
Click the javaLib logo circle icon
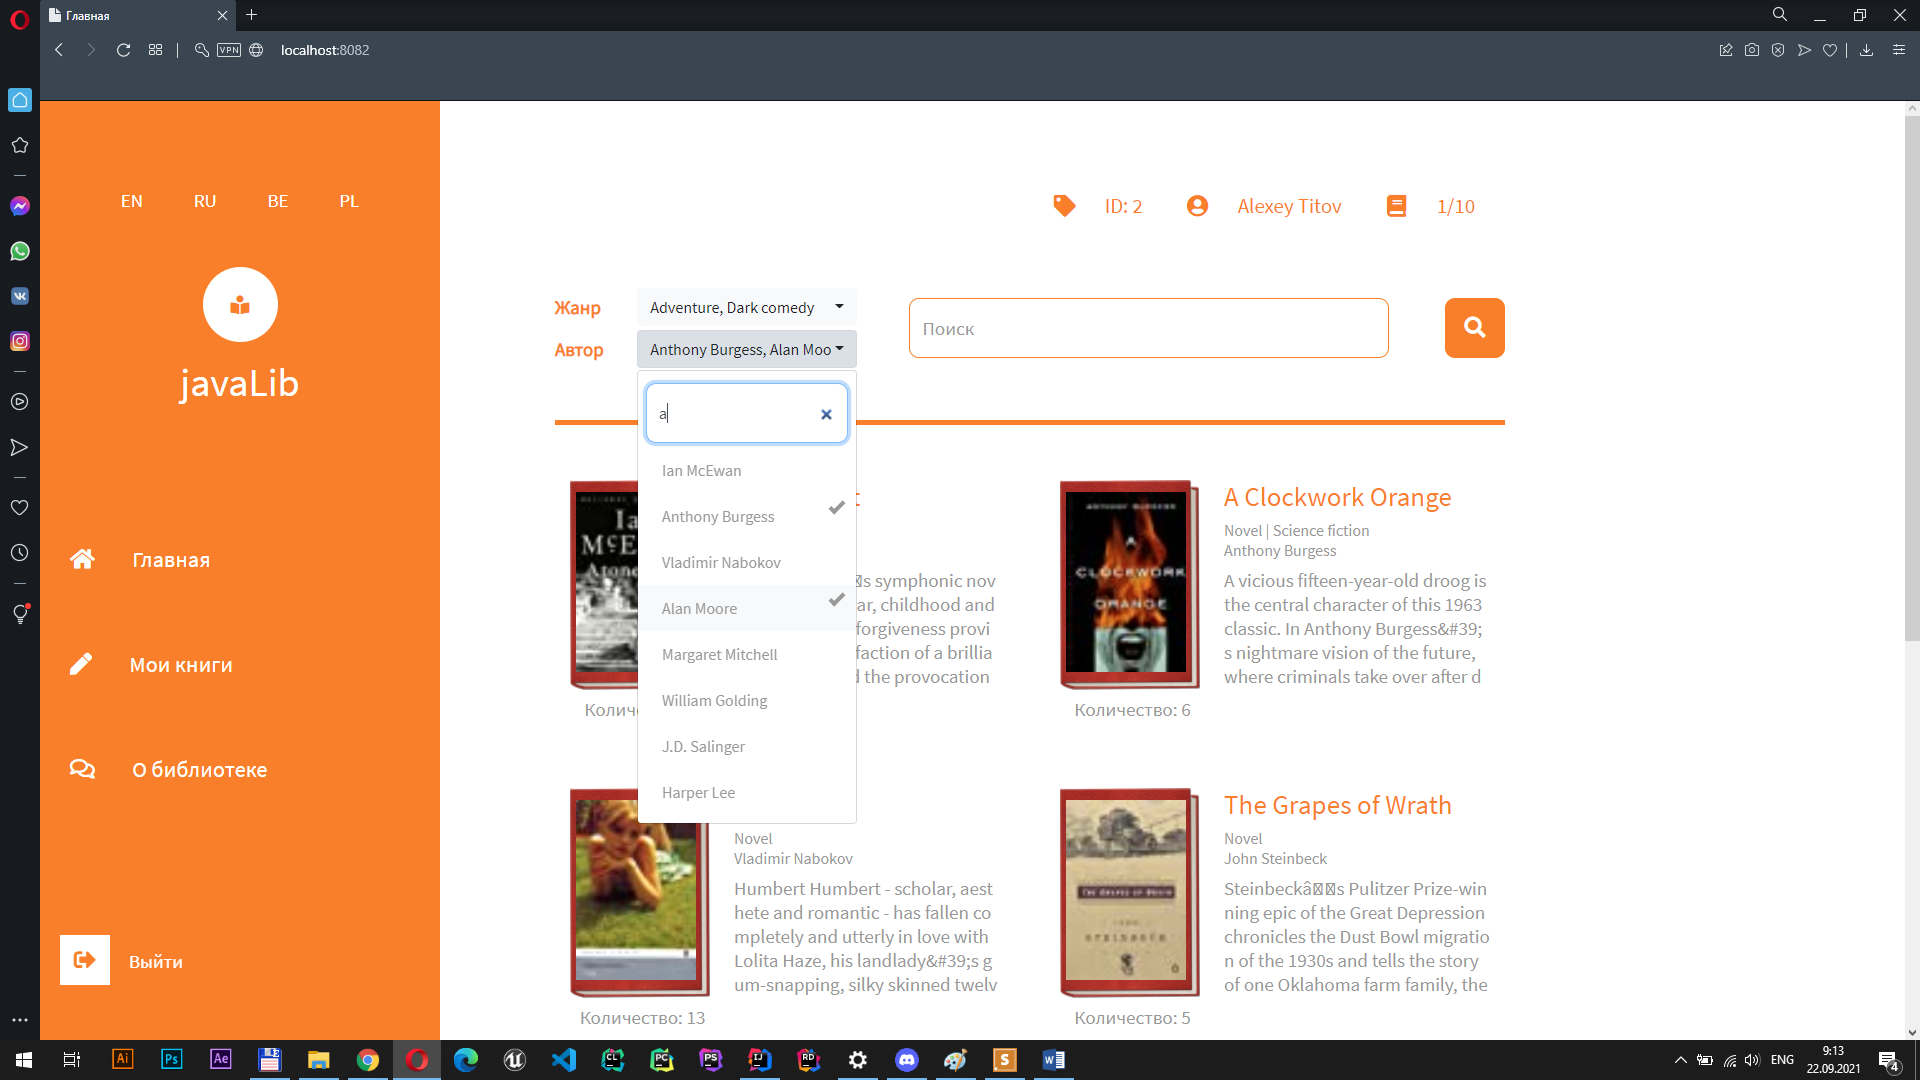pos(240,305)
